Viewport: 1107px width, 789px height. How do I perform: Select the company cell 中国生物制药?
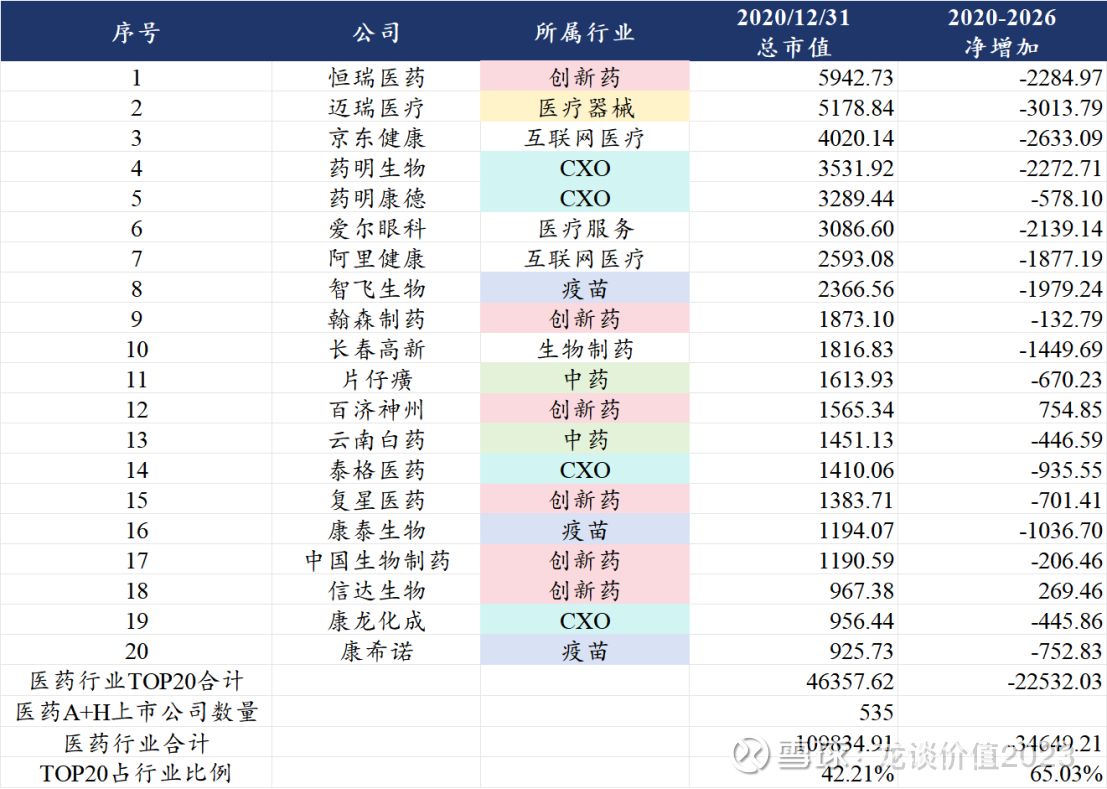pyautogui.click(x=376, y=560)
